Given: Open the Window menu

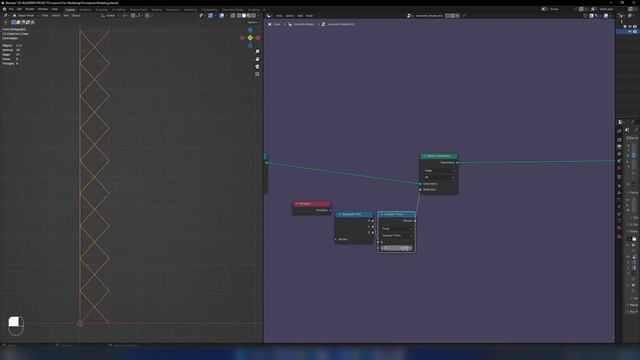Looking at the screenshot, I should [43, 9].
